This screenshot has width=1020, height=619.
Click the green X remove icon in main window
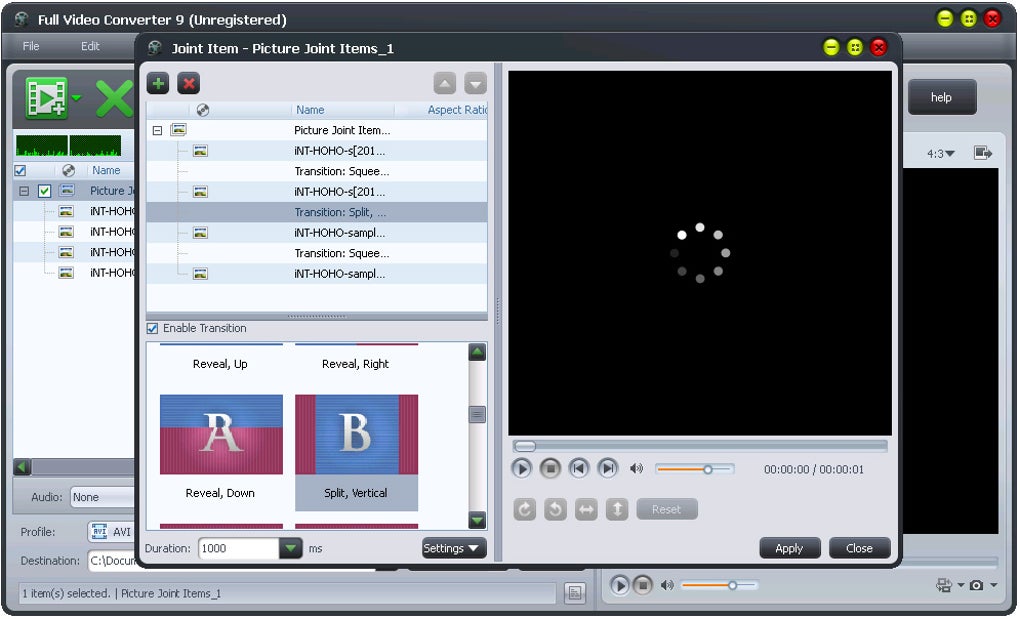tap(115, 99)
